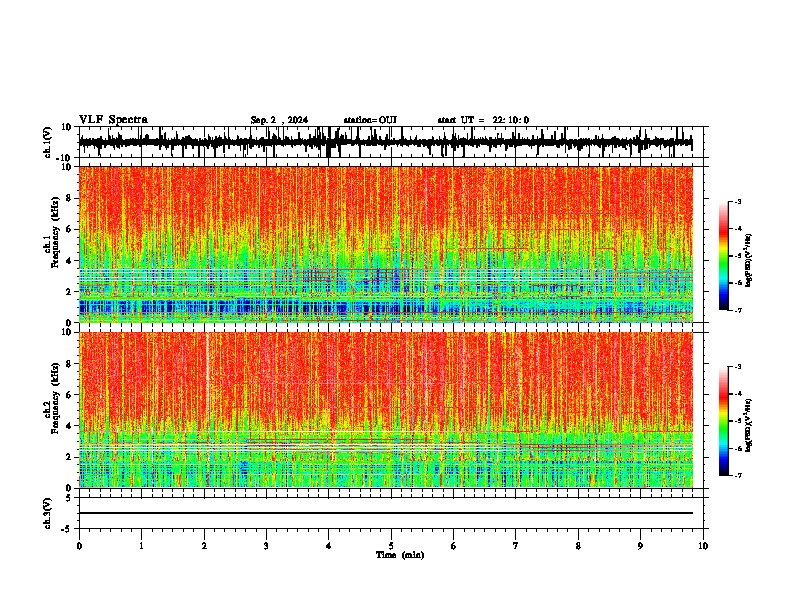Screen dimensions: 792x612
Task: Click the ch.1 'Frequency (kHz)' axis label
Action: coord(55,233)
